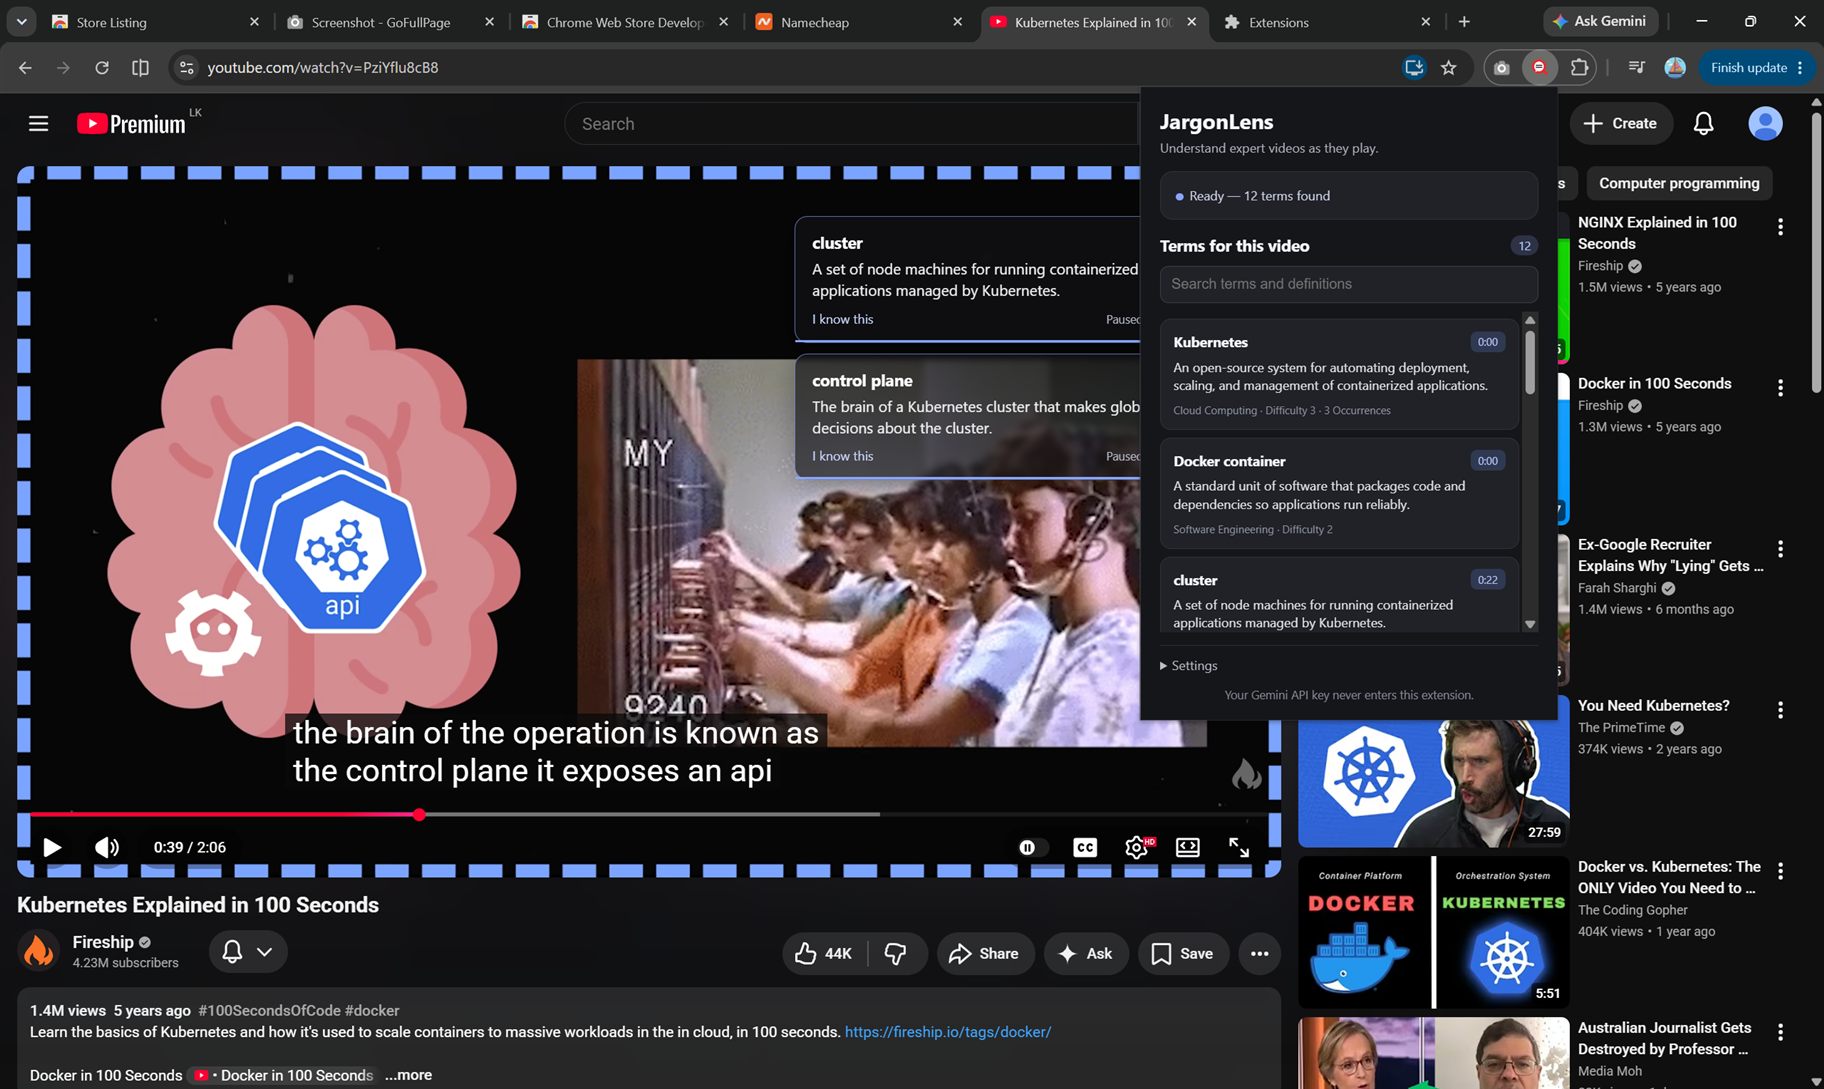Click 'I know this' on control plane overlay

tap(842, 456)
